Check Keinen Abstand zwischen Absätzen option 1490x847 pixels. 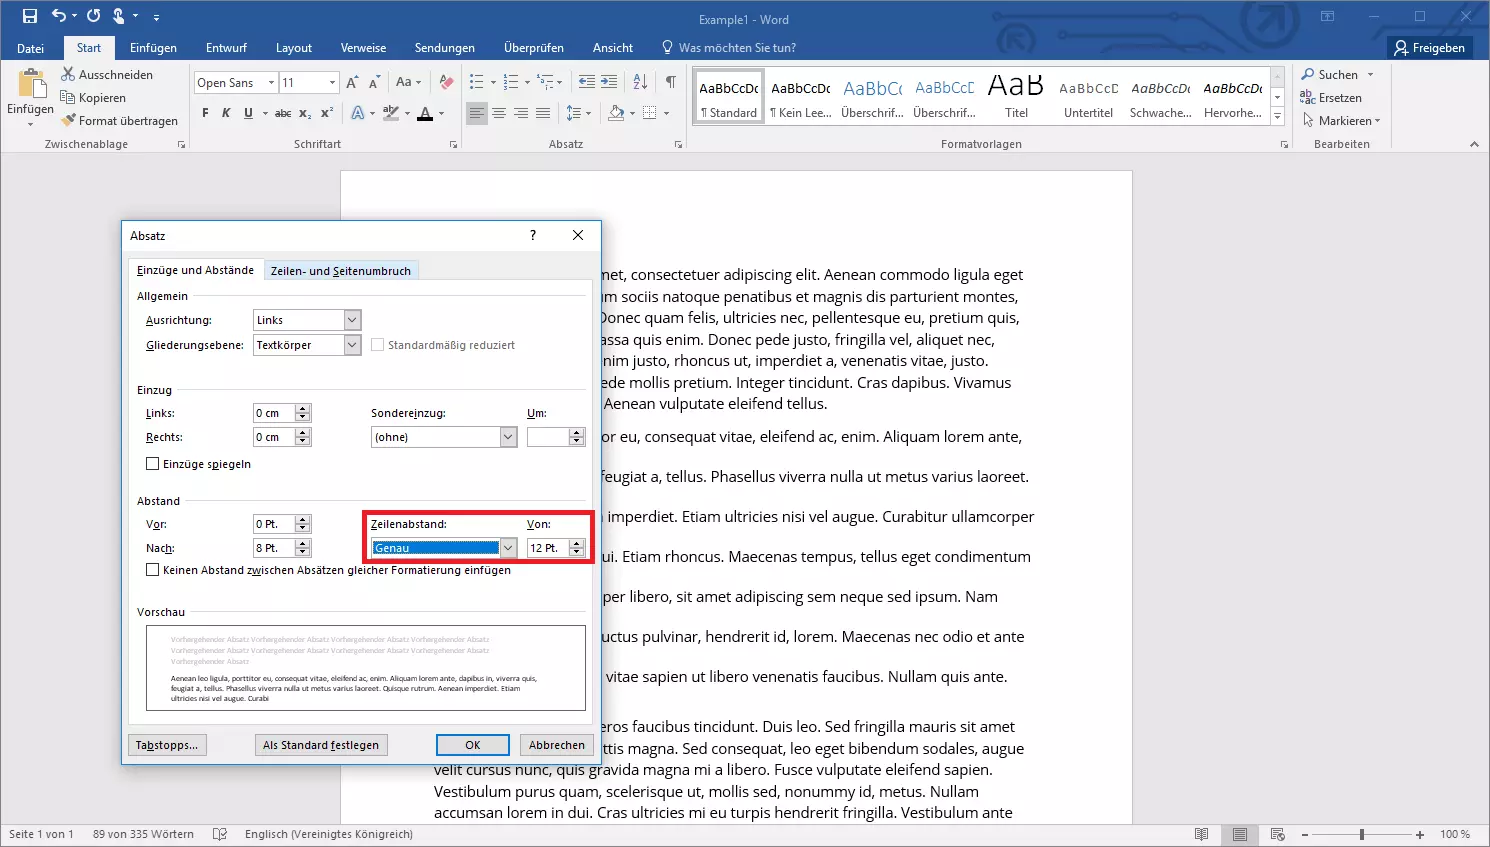[x=153, y=570]
